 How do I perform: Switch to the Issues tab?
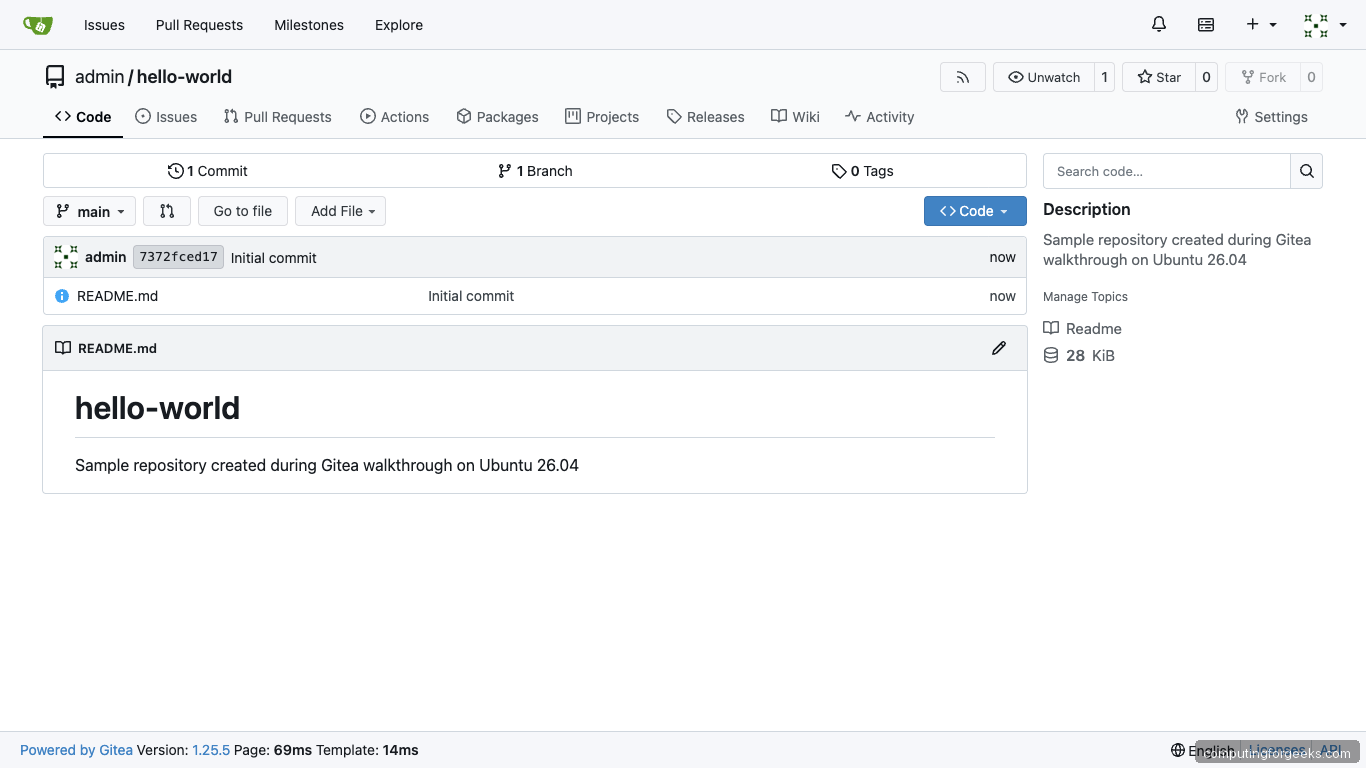coord(166,117)
